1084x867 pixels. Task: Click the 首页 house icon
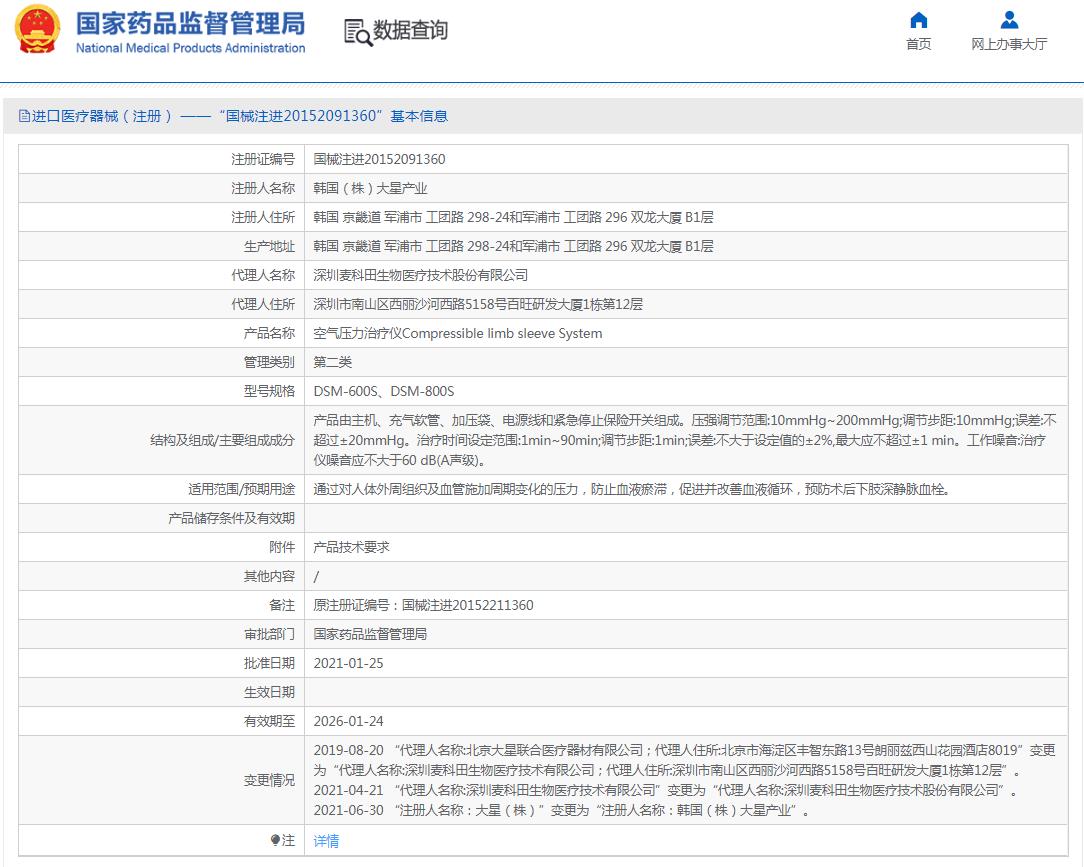pos(918,21)
